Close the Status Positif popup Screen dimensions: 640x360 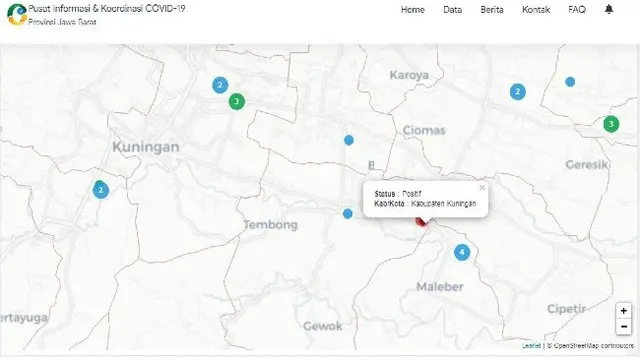click(482, 188)
